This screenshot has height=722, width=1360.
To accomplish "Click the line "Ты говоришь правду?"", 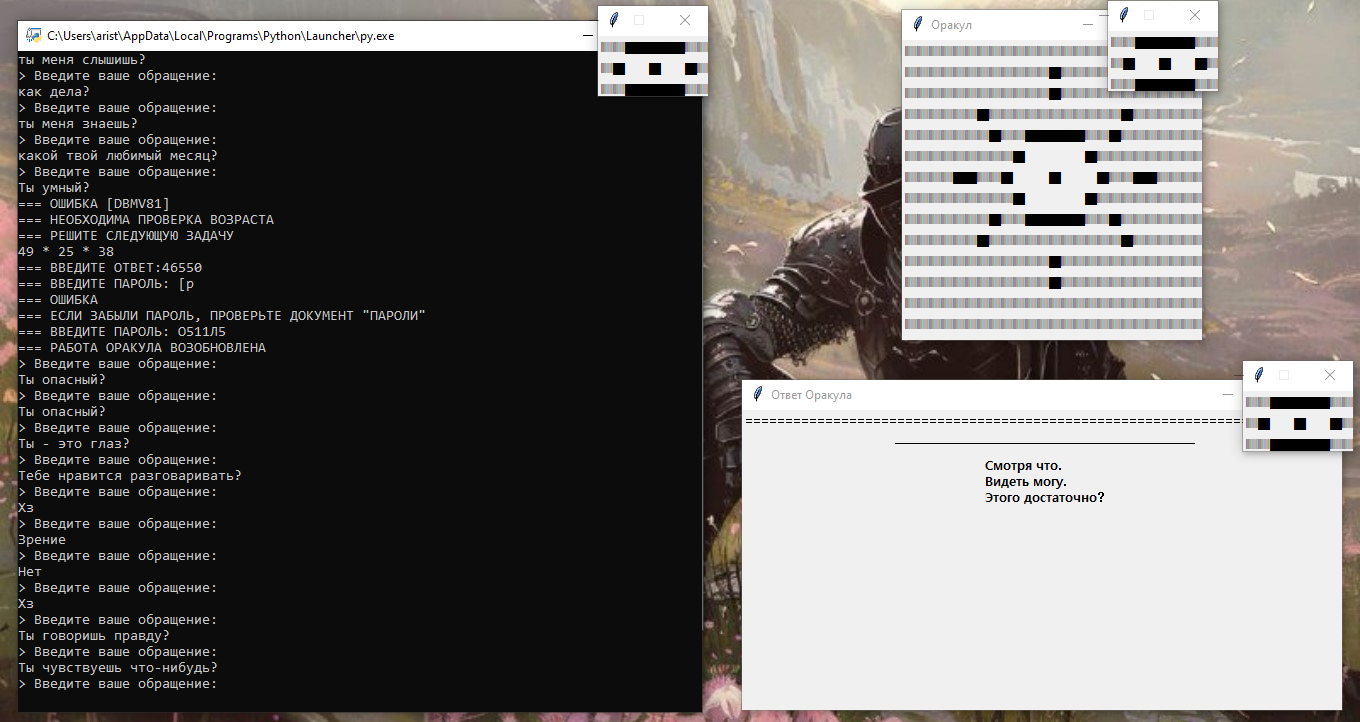I will coord(94,636).
